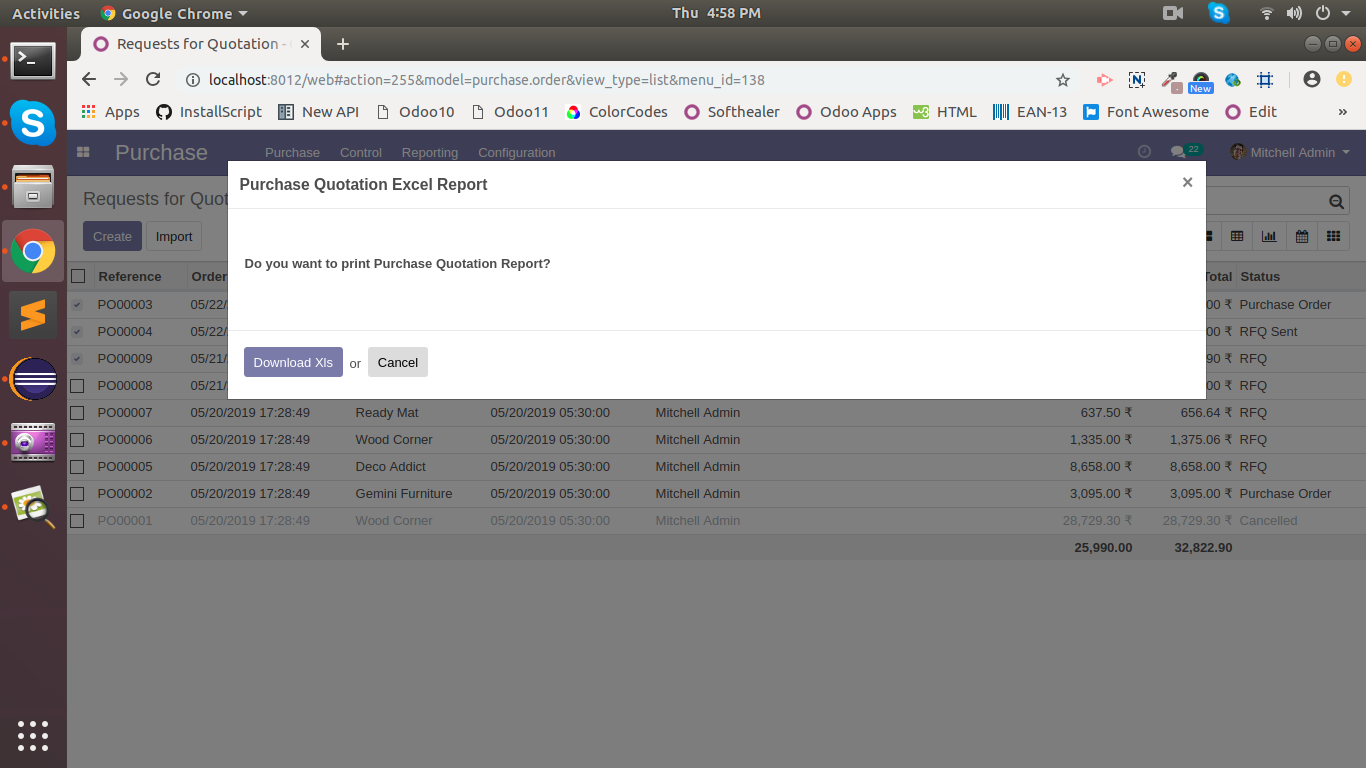Viewport: 1366px width, 768px height.
Task: Check the PO00001 row checkbox
Action: point(77,521)
